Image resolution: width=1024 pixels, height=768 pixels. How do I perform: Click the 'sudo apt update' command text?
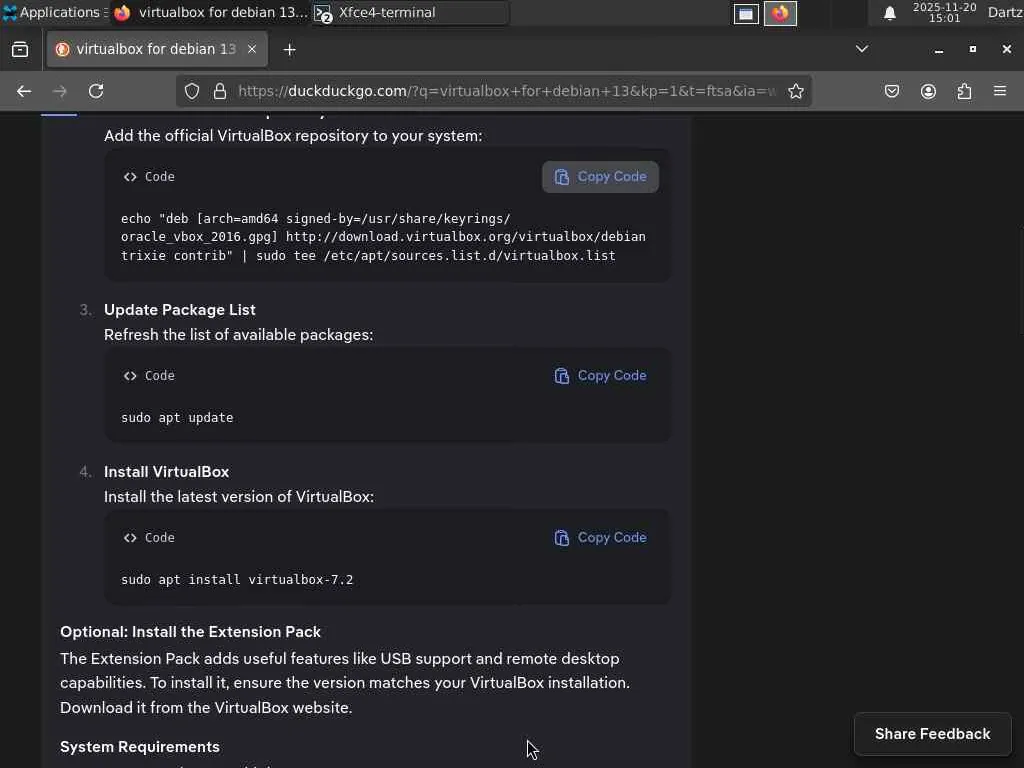(x=177, y=418)
